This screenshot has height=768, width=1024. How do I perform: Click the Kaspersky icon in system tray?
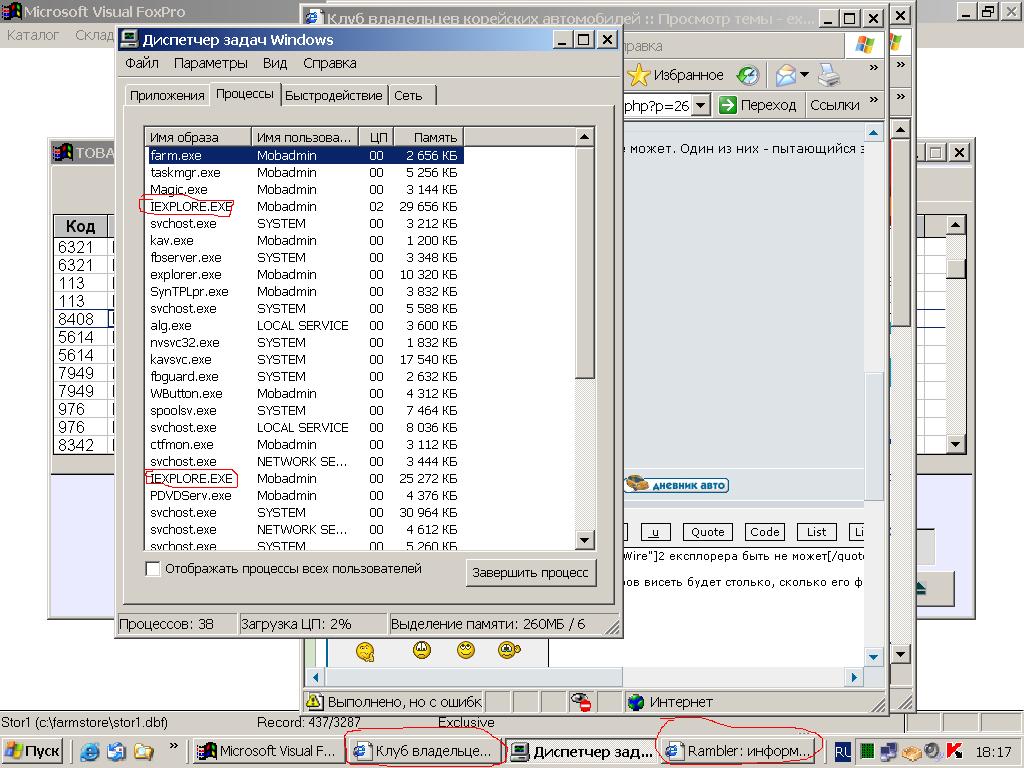pyautogui.click(x=954, y=751)
